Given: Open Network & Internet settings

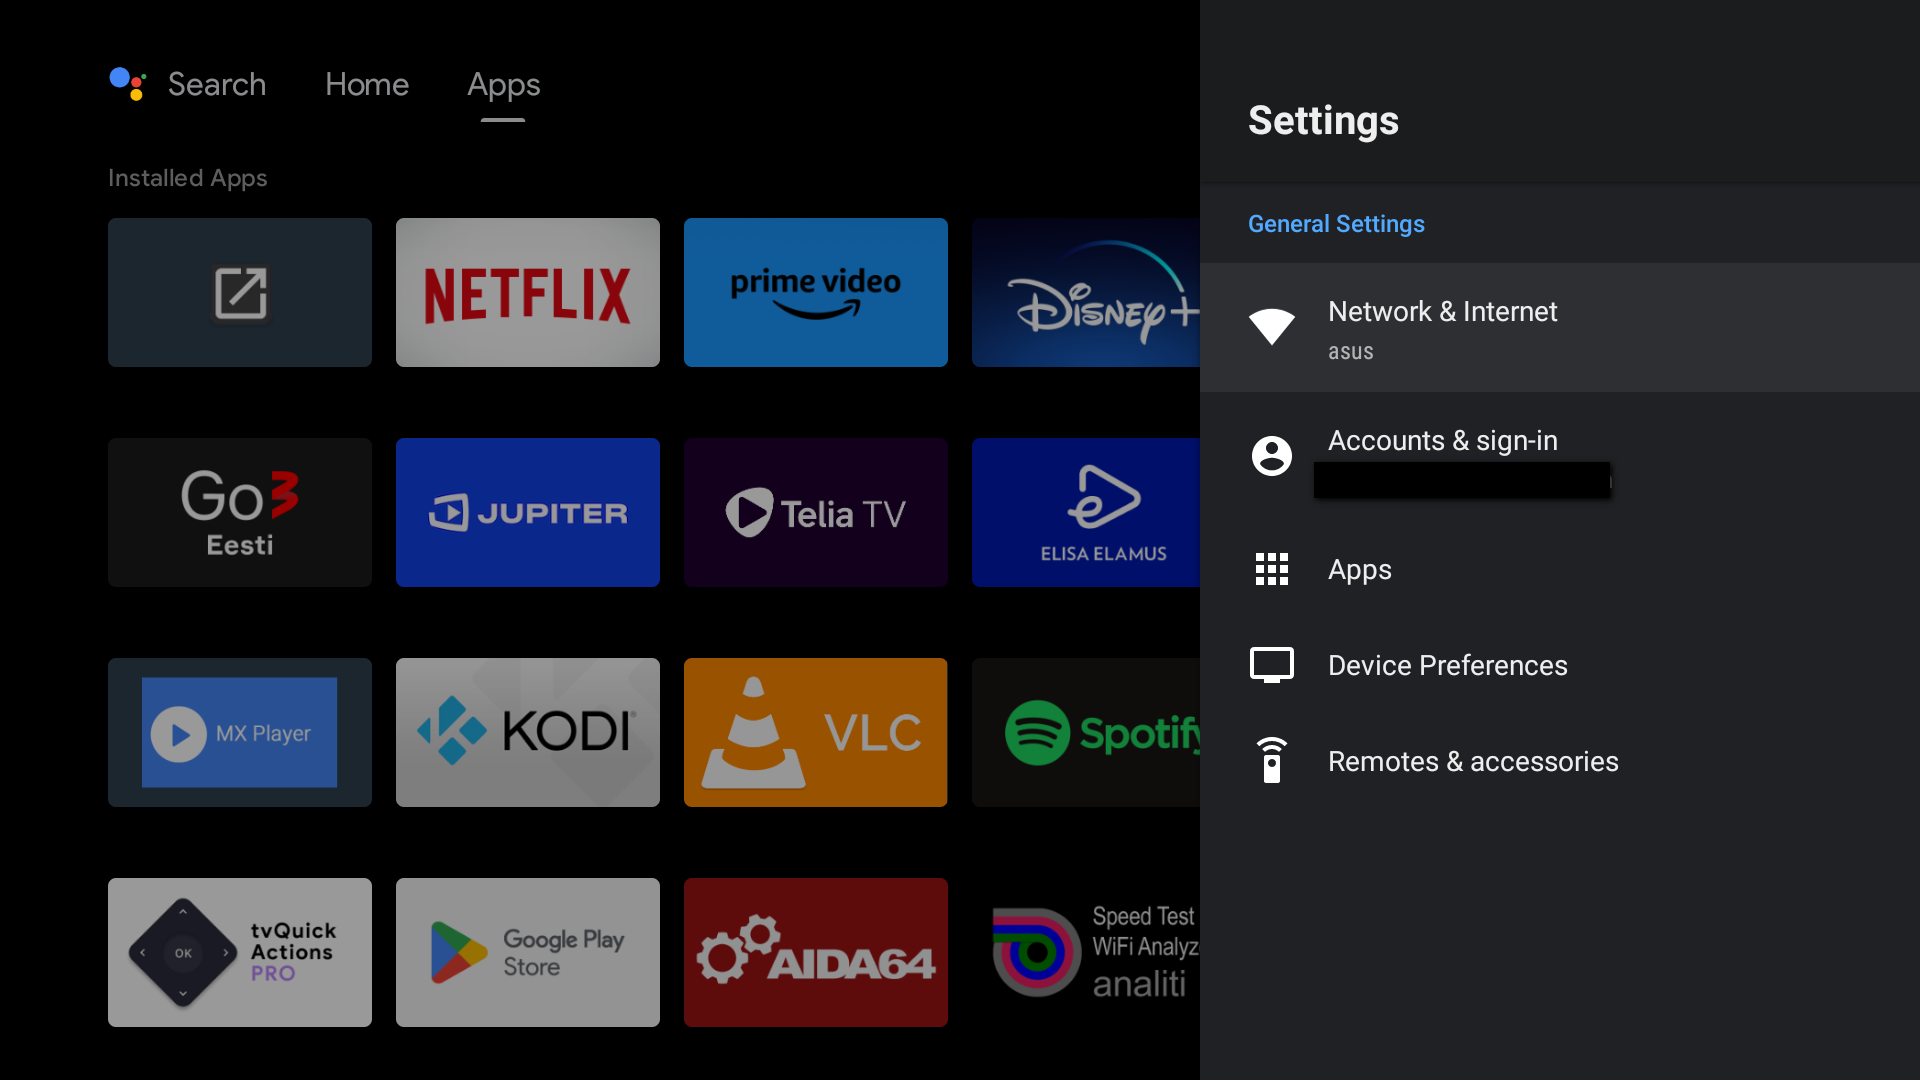Looking at the screenshot, I should 1560,327.
